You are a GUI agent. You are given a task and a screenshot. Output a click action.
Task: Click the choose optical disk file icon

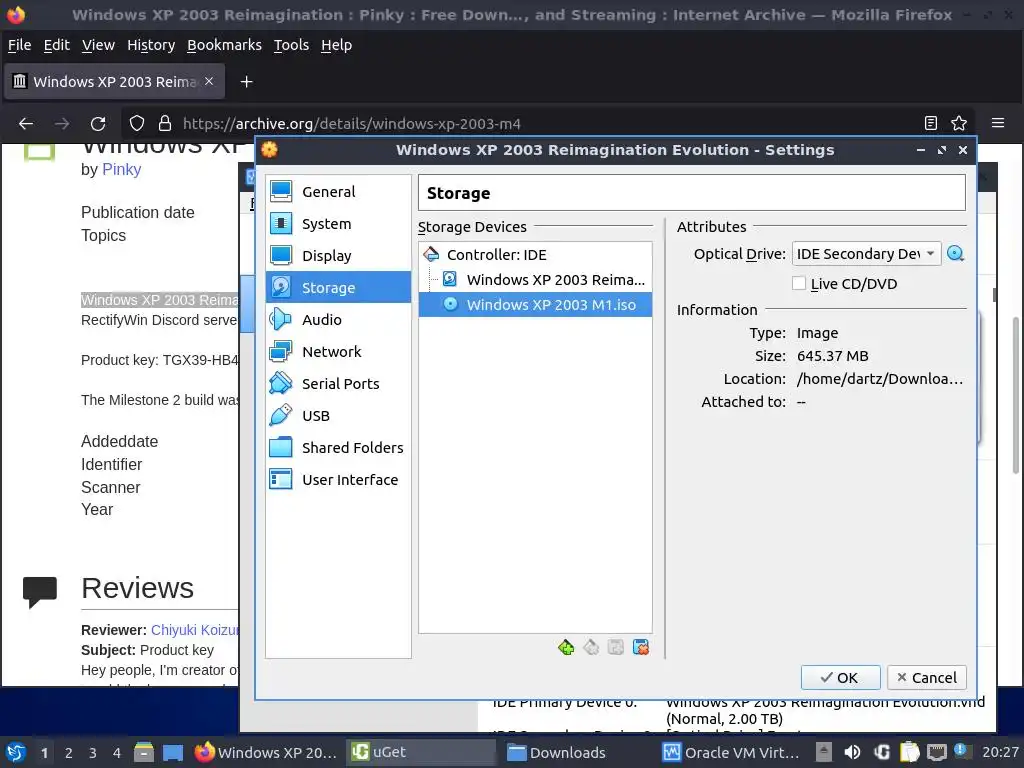click(x=955, y=253)
